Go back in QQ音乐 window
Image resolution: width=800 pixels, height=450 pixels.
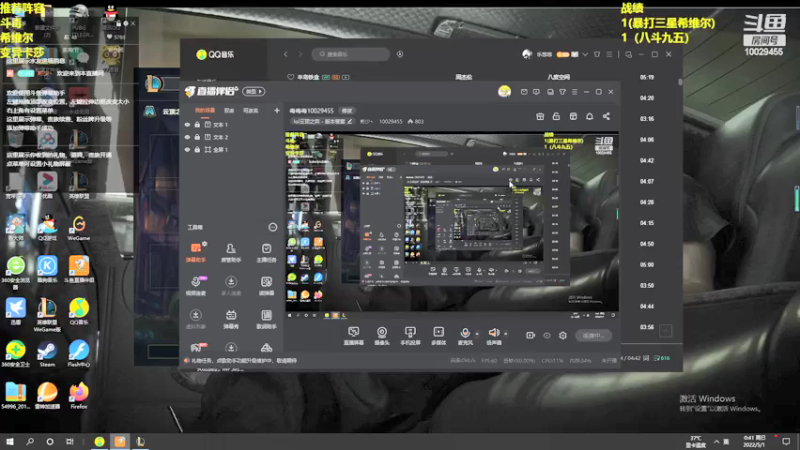pos(286,54)
